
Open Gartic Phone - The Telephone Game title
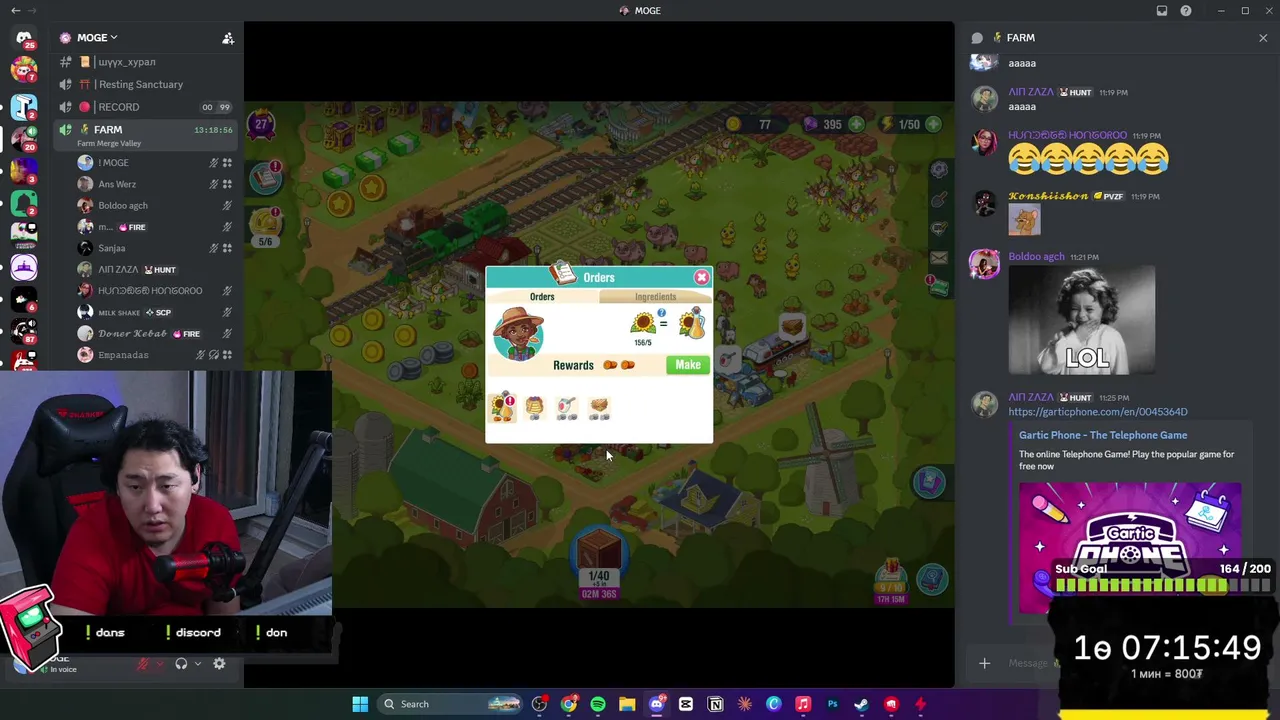click(x=1103, y=435)
